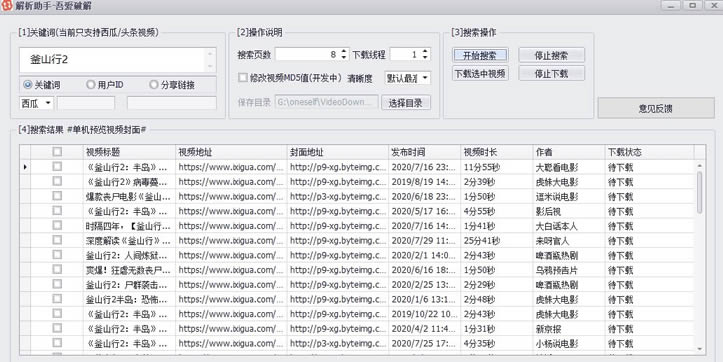Click the title 爽爆！狂虐无数丧尸
Screen dimensions: 723x362
point(128,270)
